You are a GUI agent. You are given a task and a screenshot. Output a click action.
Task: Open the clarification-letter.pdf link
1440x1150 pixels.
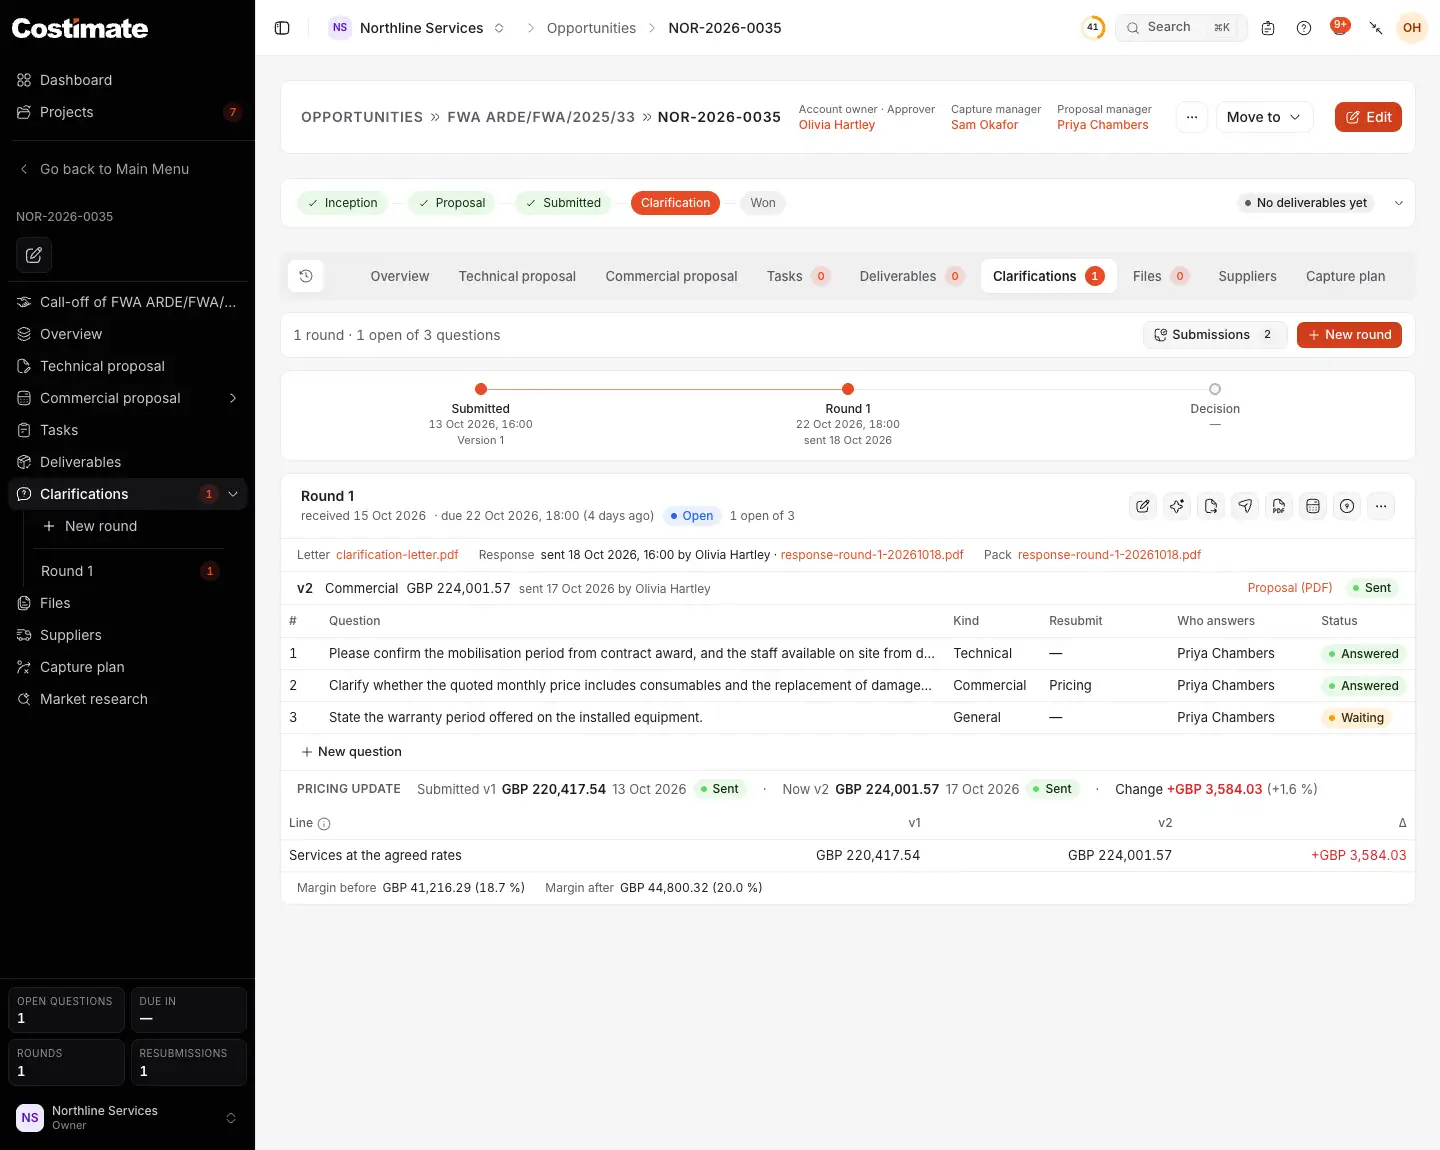(397, 555)
